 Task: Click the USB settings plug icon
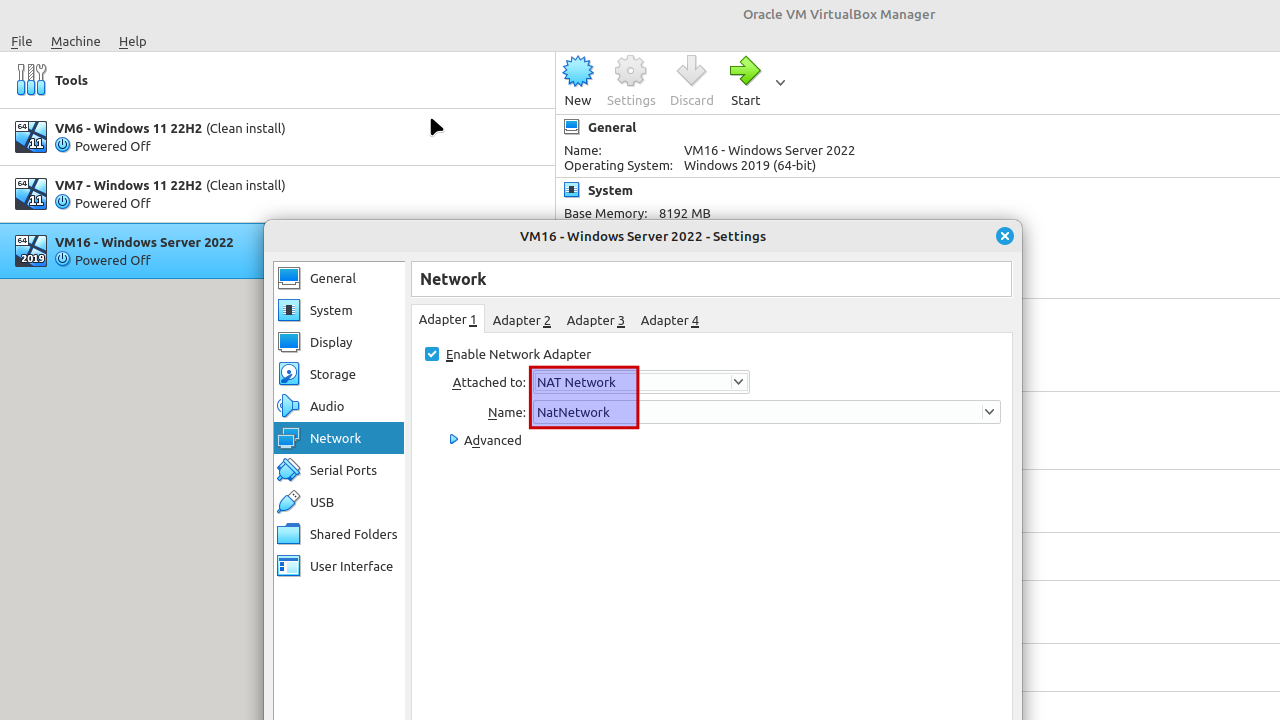click(289, 502)
